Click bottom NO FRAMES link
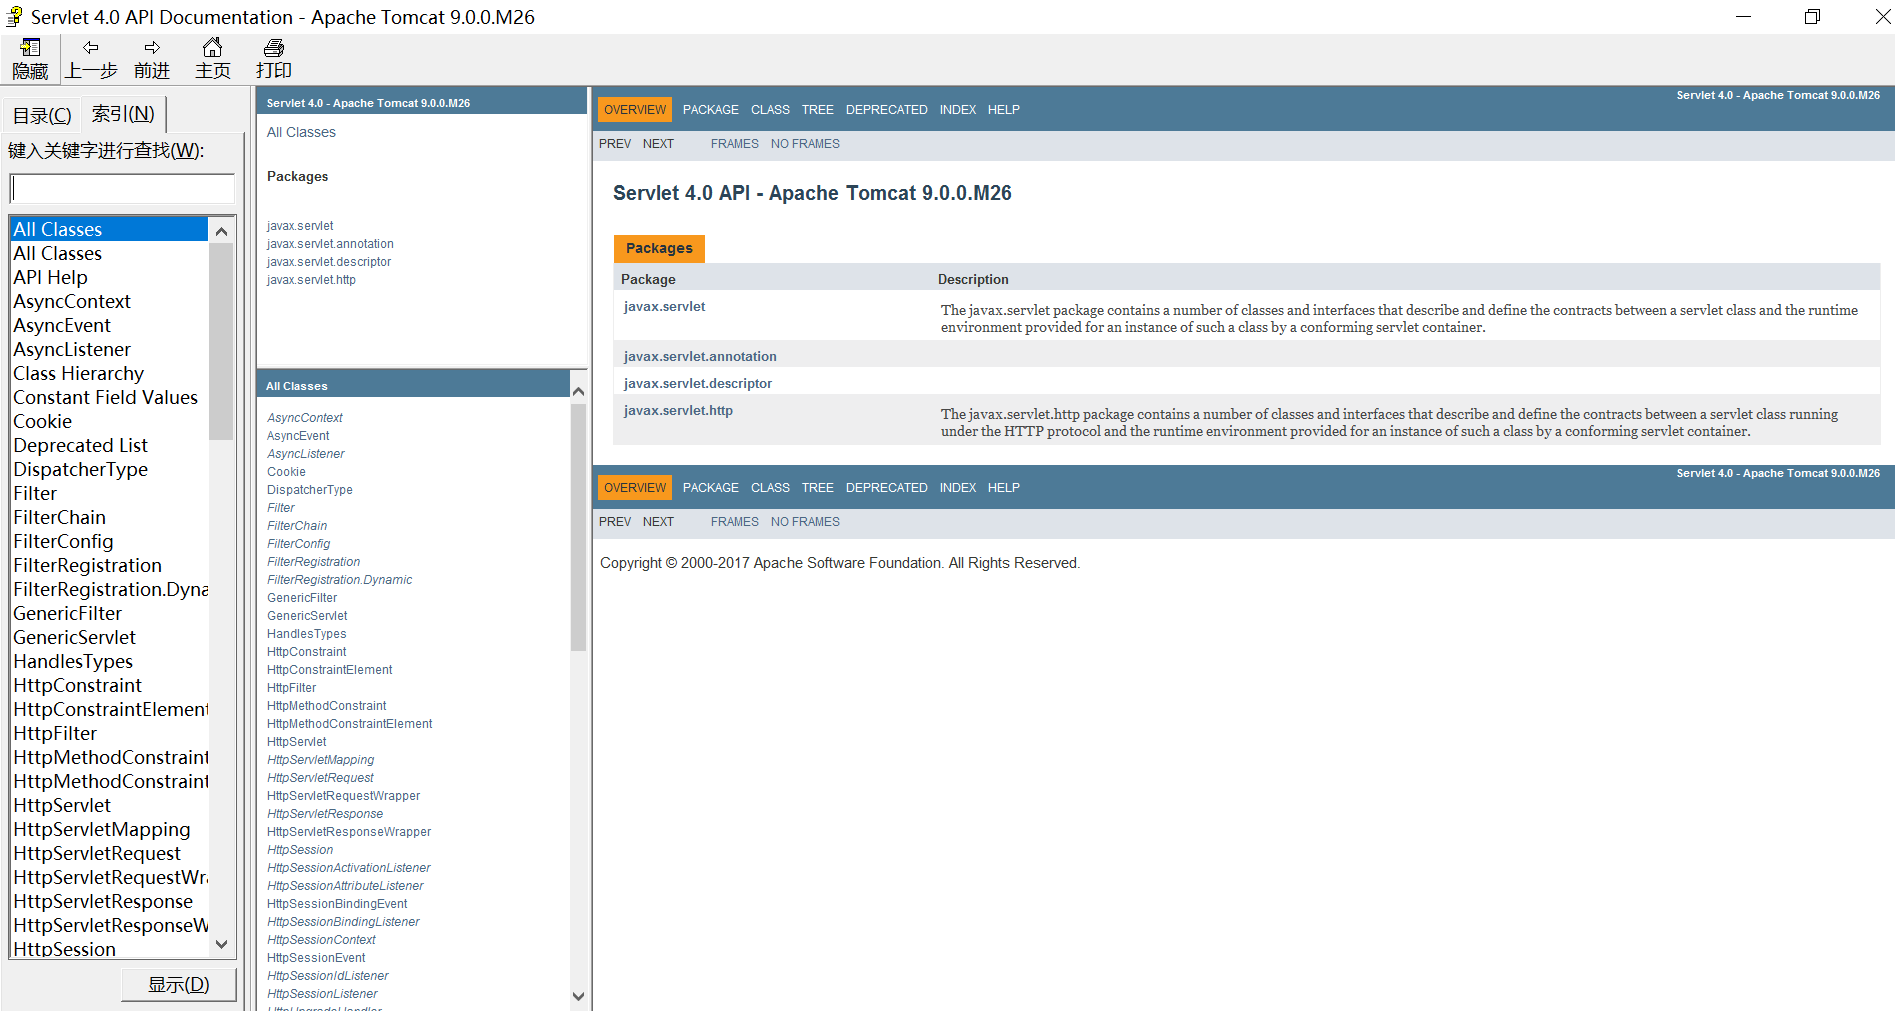 pos(805,522)
